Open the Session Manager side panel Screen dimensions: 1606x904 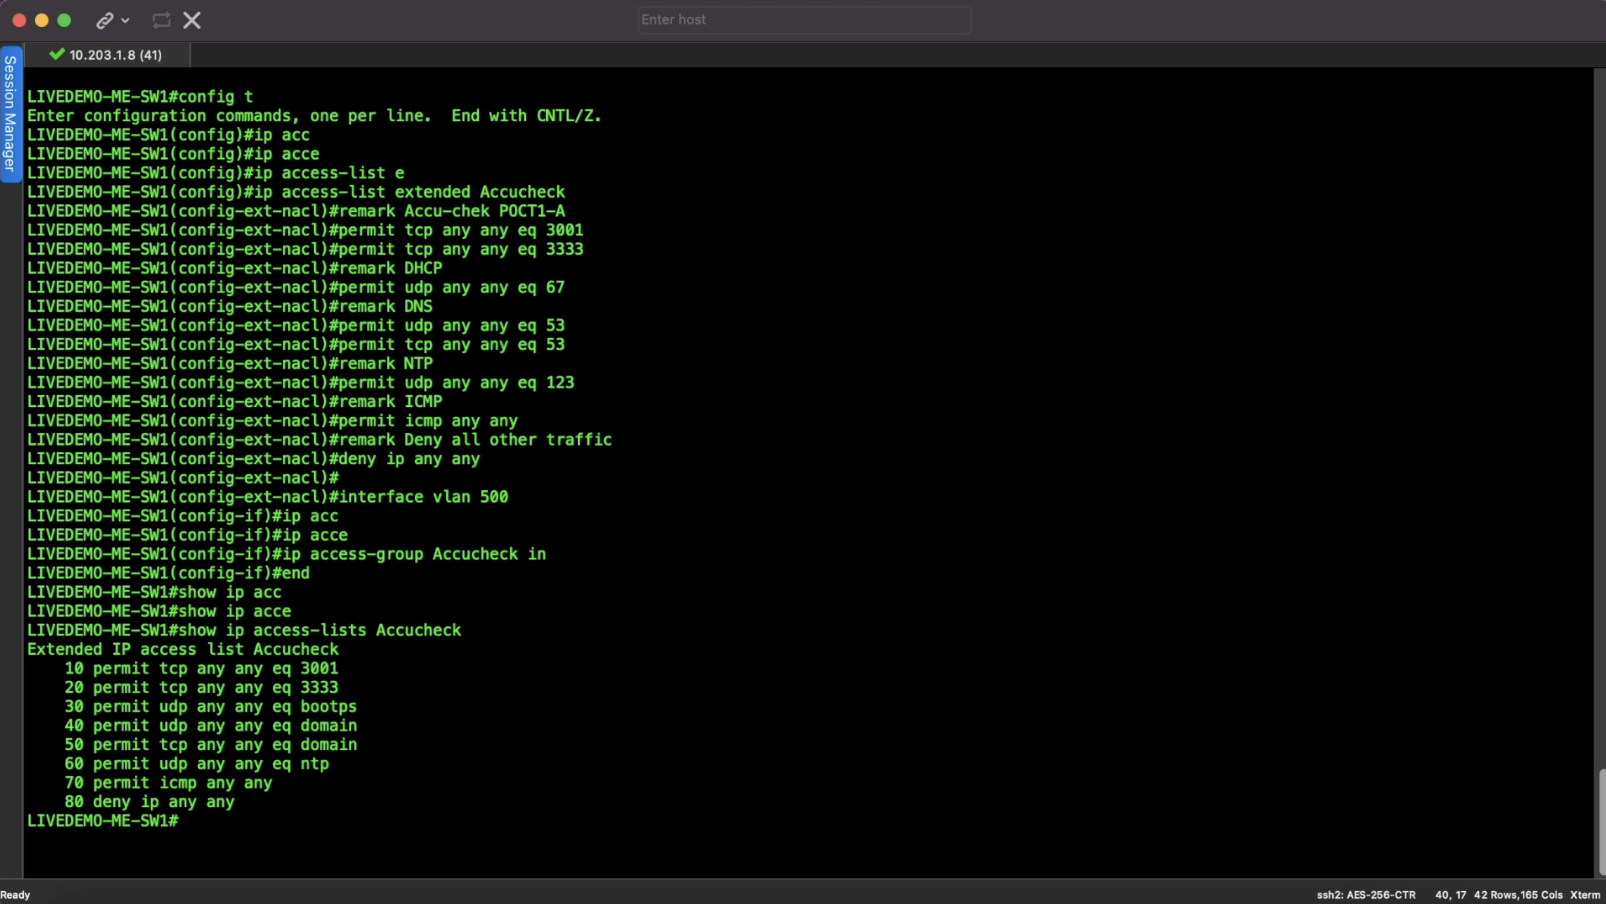click(10, 113)
